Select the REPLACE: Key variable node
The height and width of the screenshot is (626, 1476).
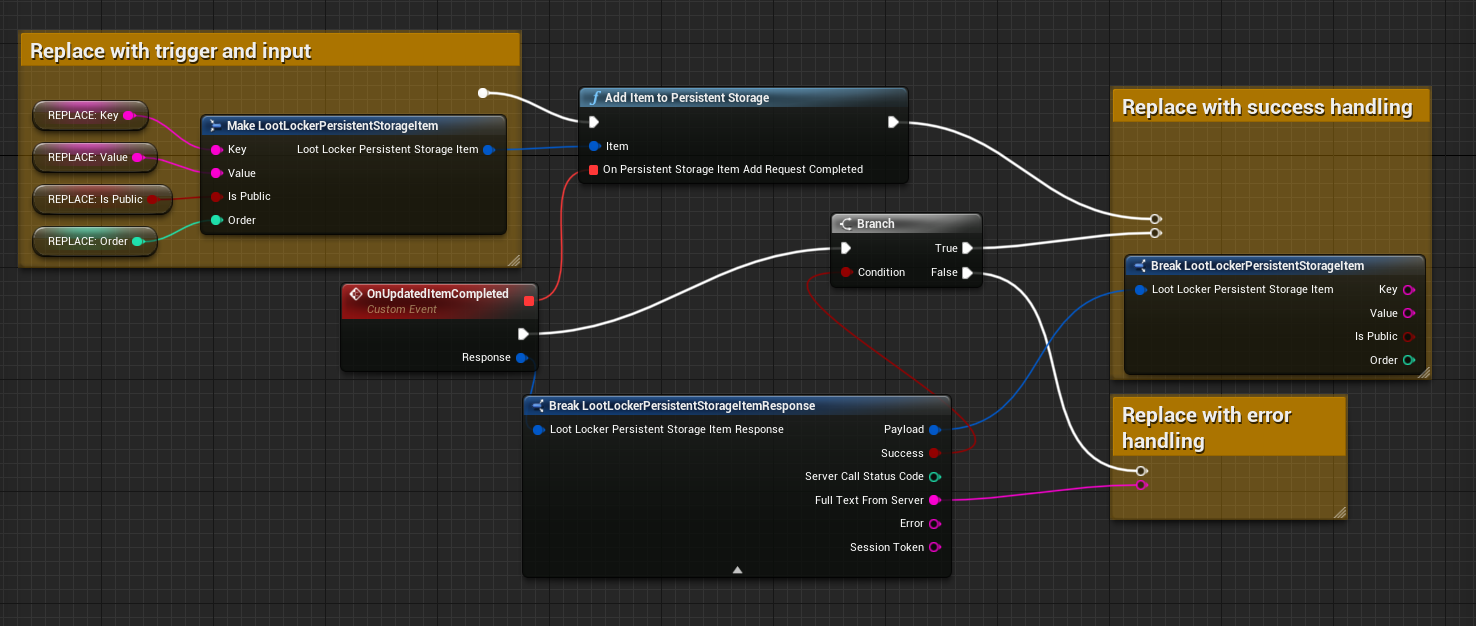(x=84, y=115)
